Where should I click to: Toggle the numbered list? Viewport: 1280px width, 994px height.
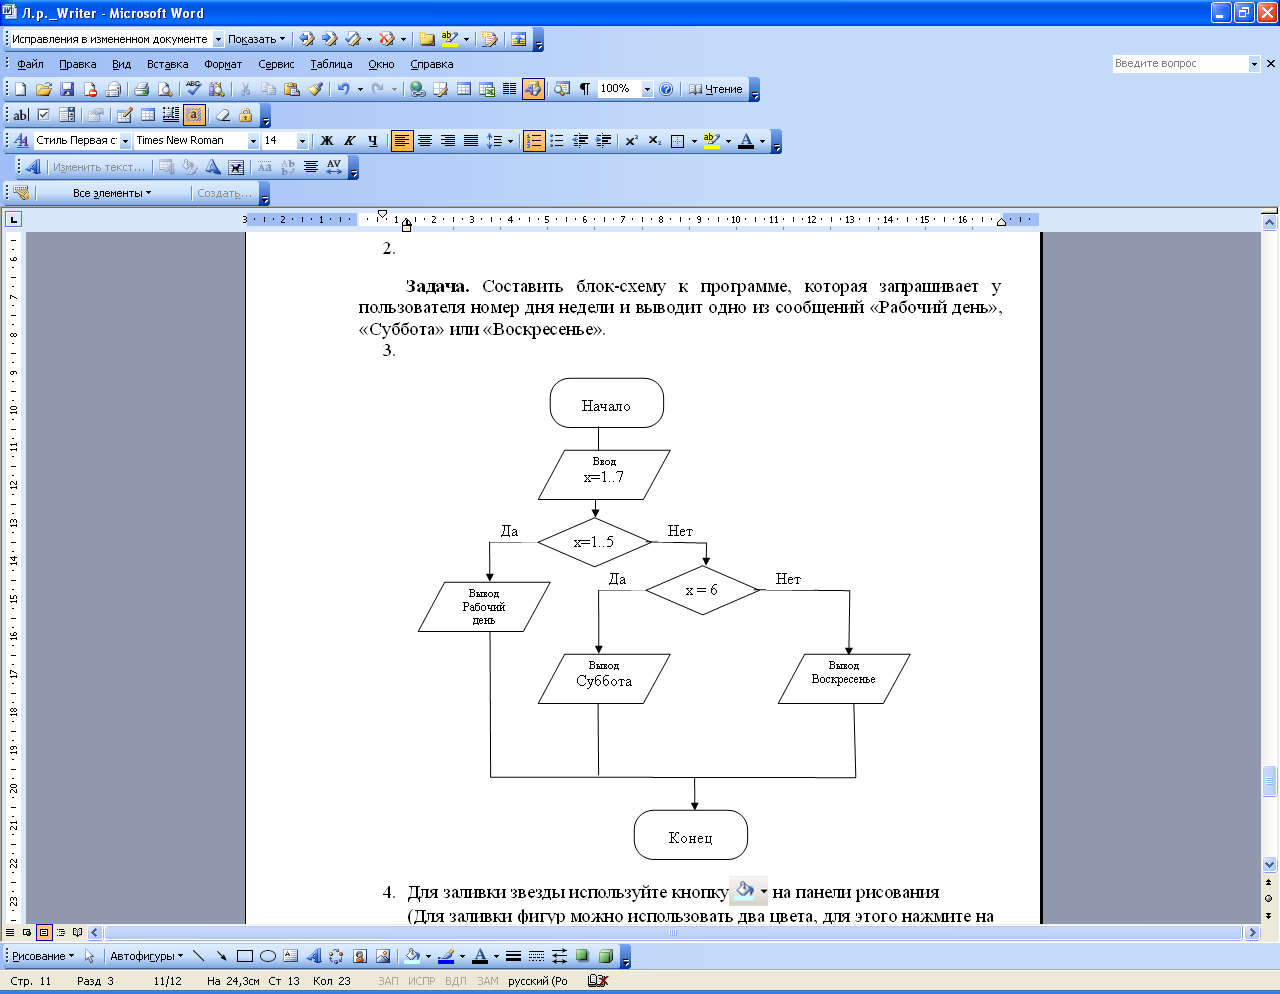tap(534, 141)
